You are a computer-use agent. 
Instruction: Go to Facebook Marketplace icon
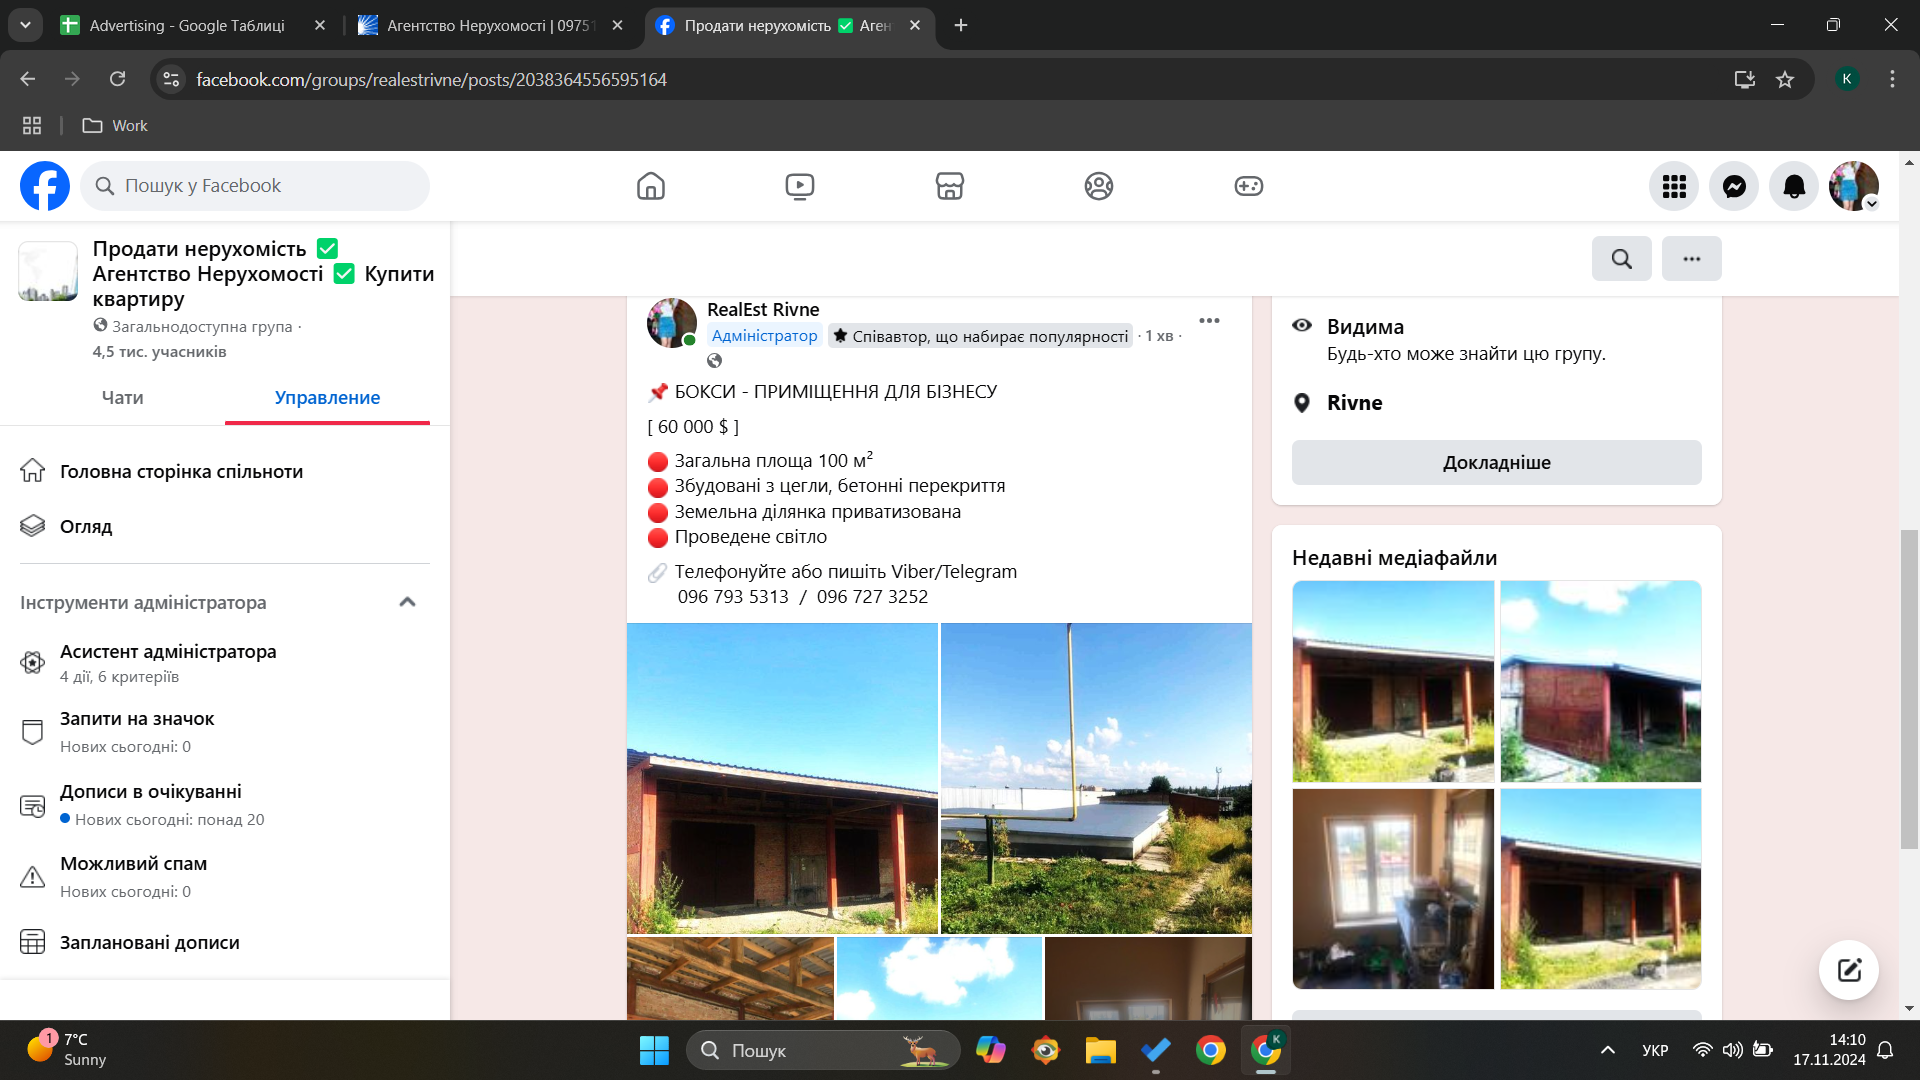pyautogui.click(x=949, y=186)
